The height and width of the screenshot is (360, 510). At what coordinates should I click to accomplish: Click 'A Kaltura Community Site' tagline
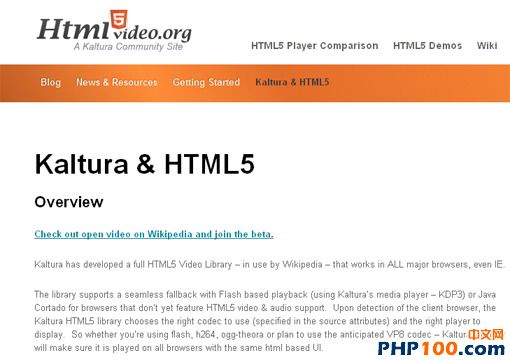coord(128,47)
